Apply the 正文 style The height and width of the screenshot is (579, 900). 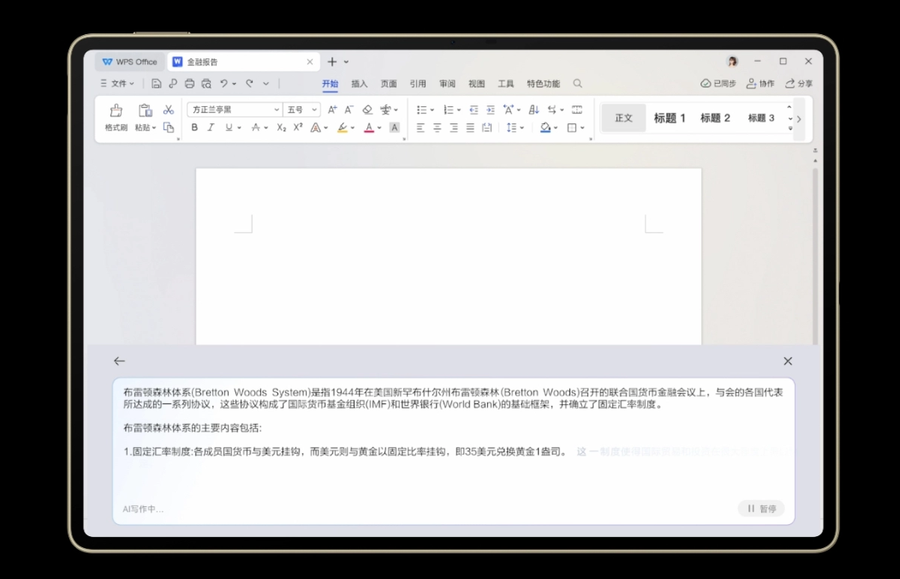tap(623, 118)
